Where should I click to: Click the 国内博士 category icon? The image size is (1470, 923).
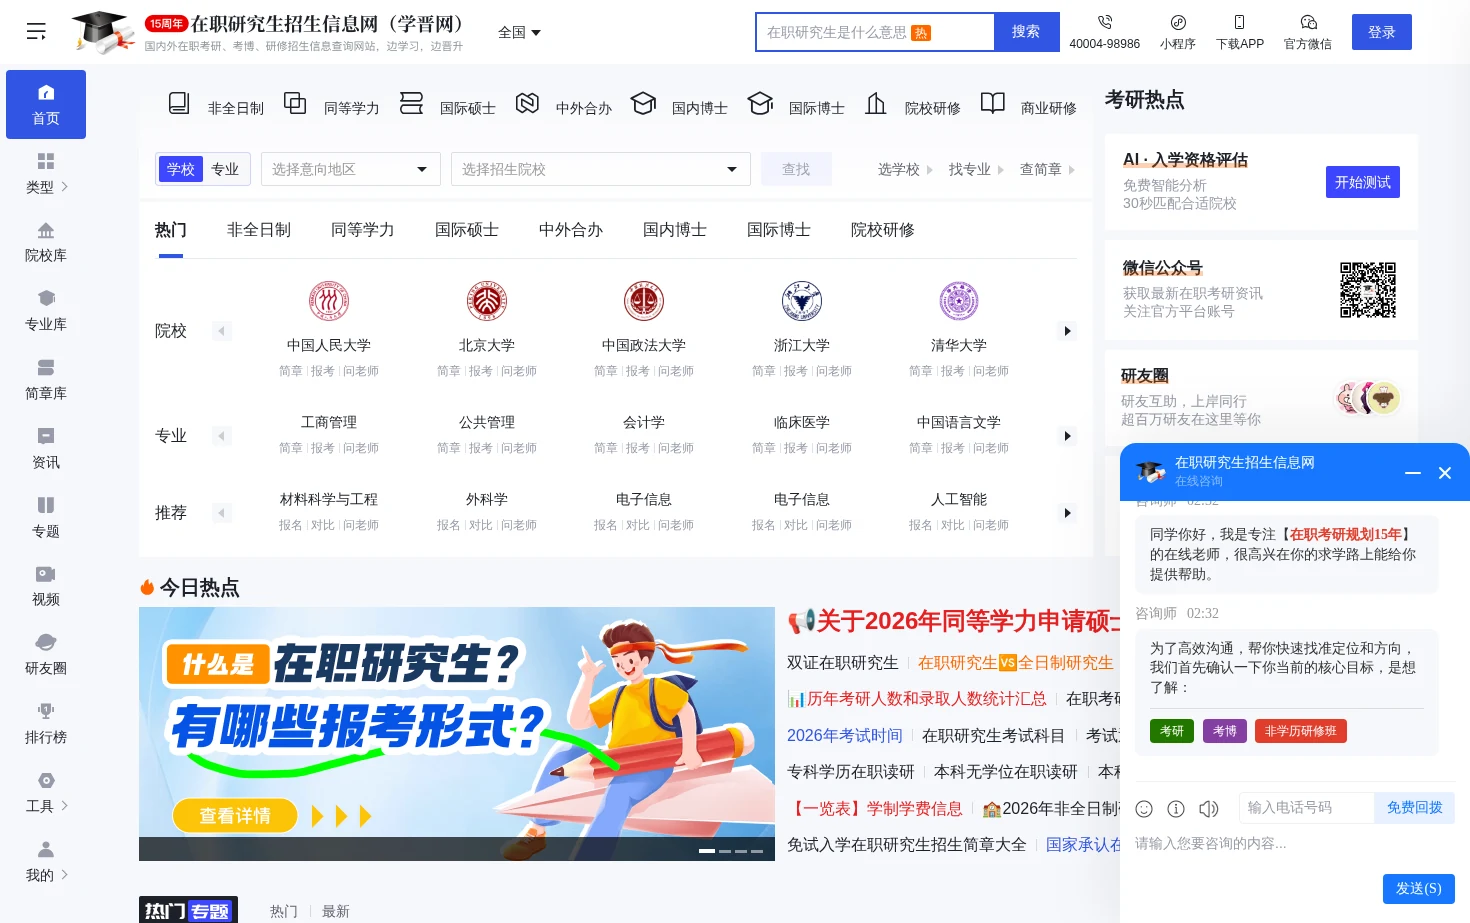point(643,103)
